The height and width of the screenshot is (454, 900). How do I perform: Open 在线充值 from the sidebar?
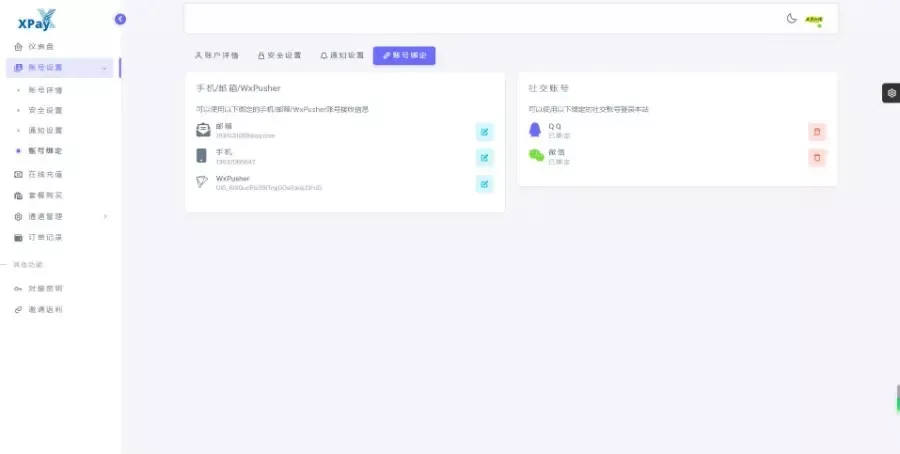pos(45,174)
